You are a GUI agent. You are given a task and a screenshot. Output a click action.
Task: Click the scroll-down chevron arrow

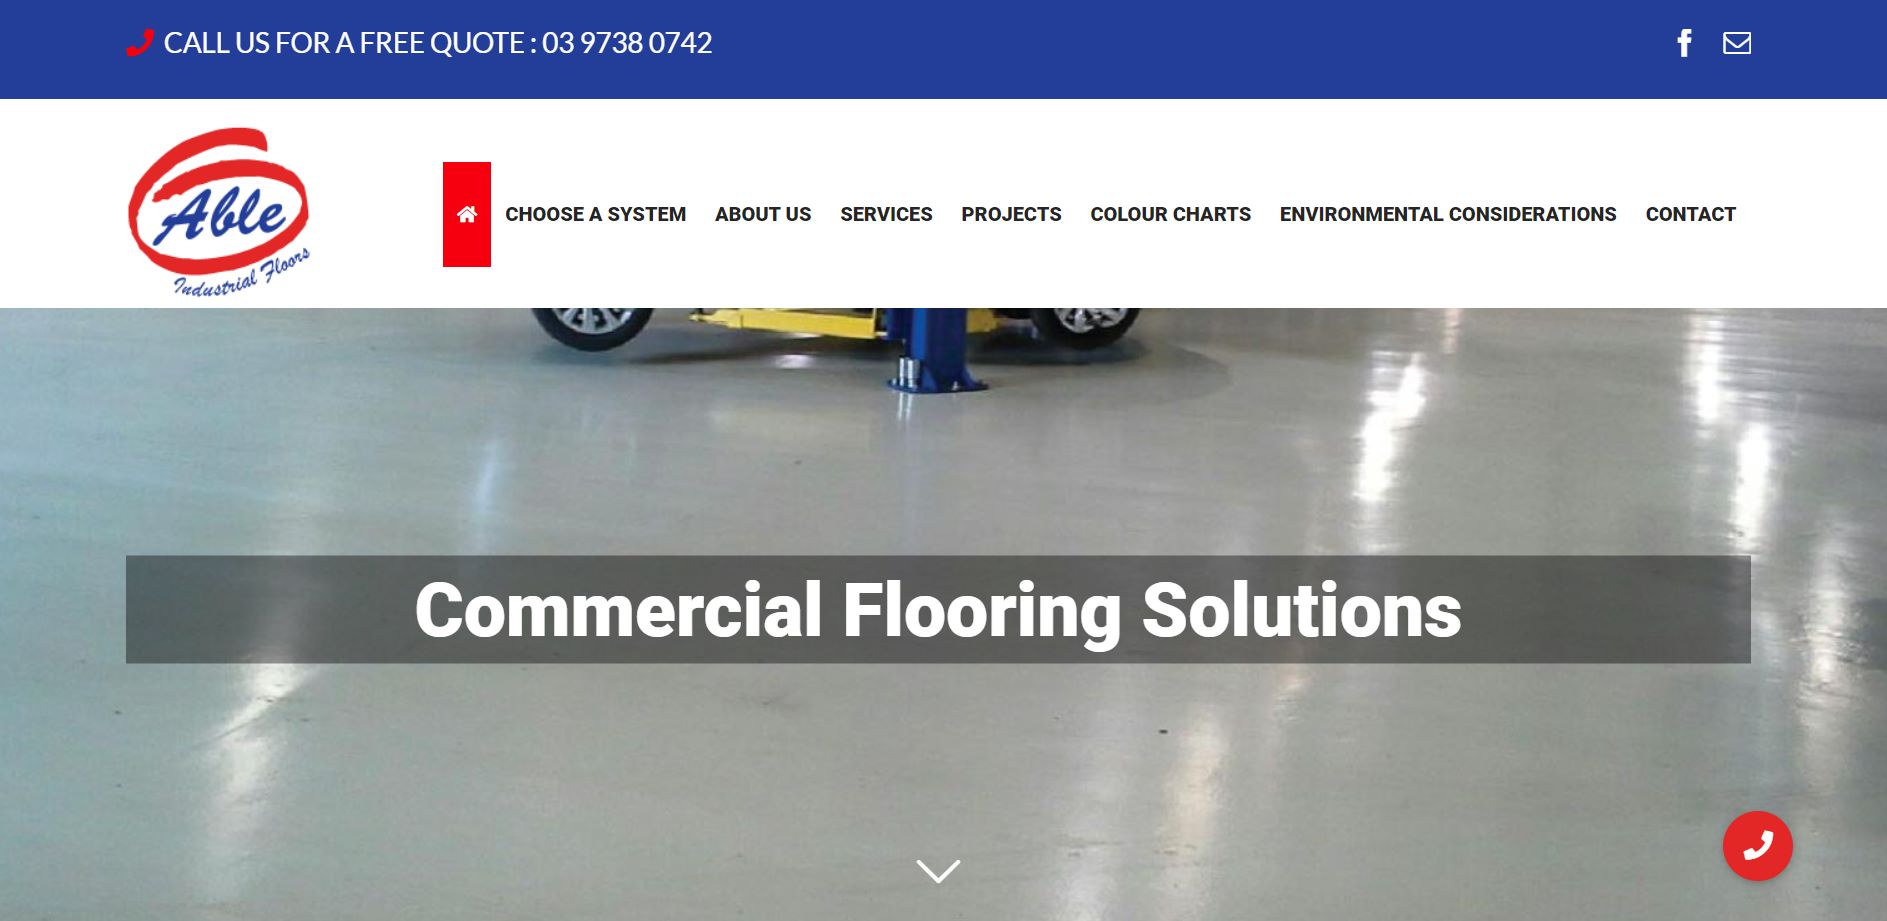(x=938, y=871)
